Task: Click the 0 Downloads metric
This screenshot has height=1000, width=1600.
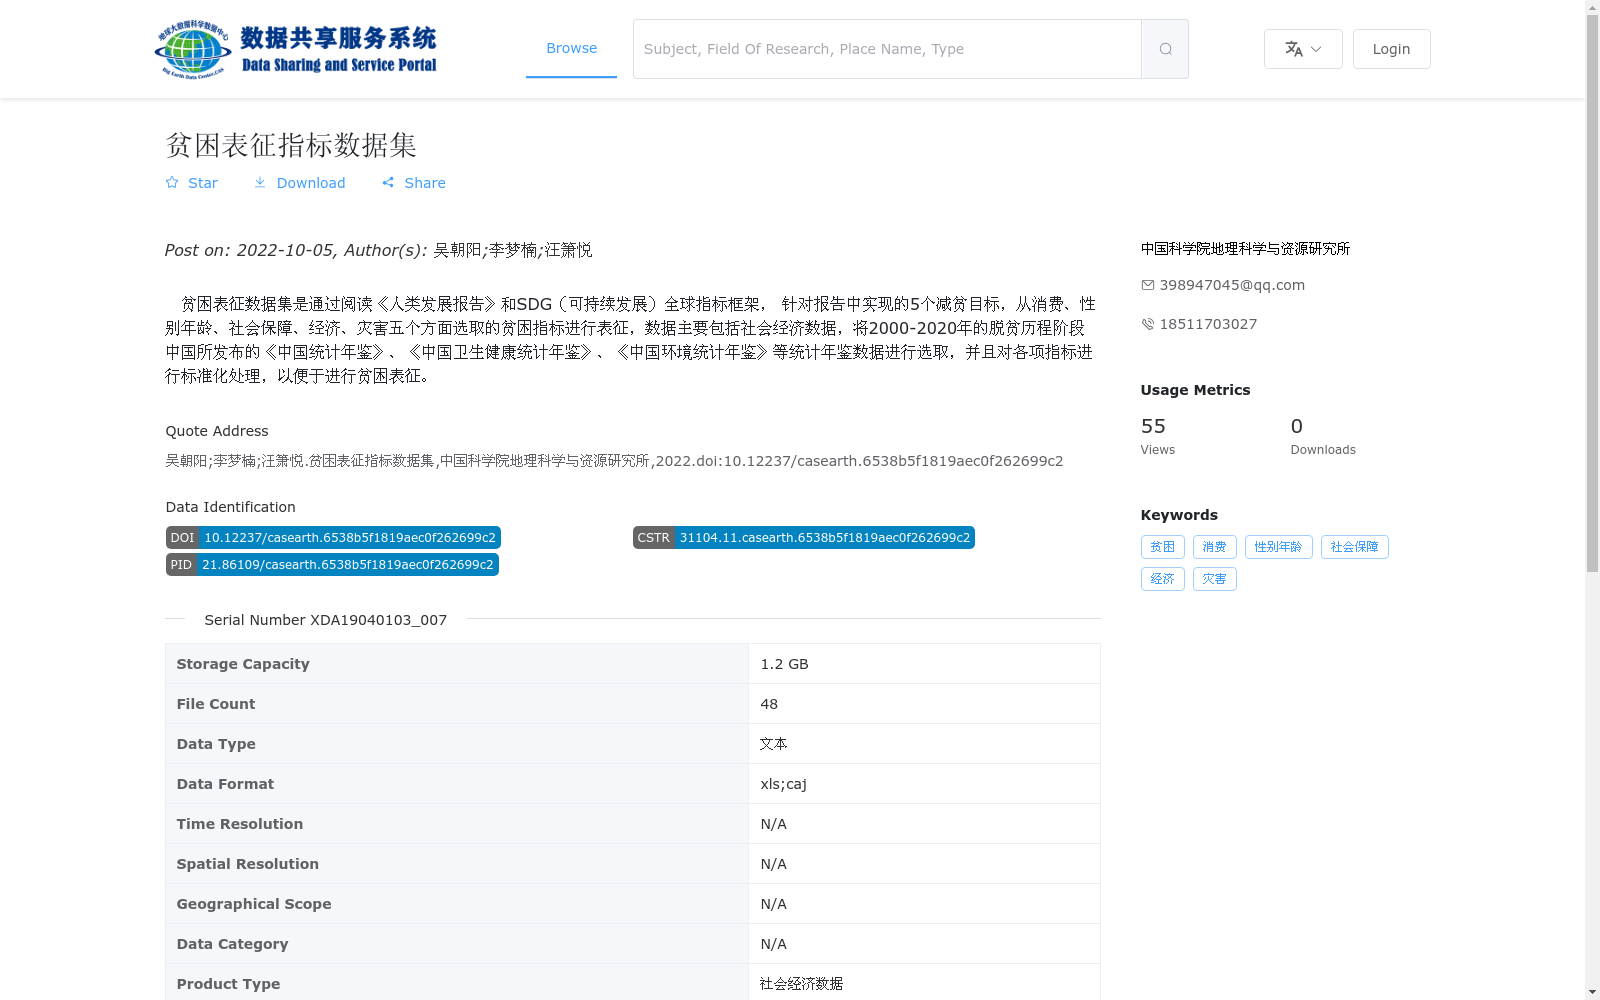Action: 1323,436
